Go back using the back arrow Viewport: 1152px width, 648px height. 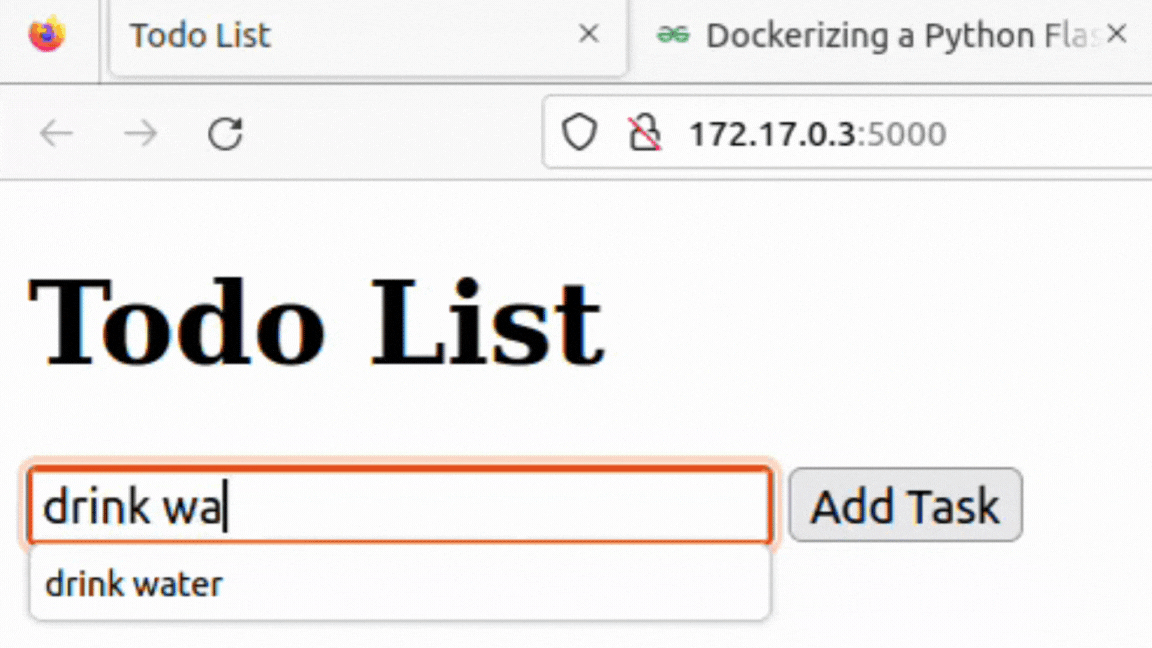pyautogui.click(x=57, y=133)
